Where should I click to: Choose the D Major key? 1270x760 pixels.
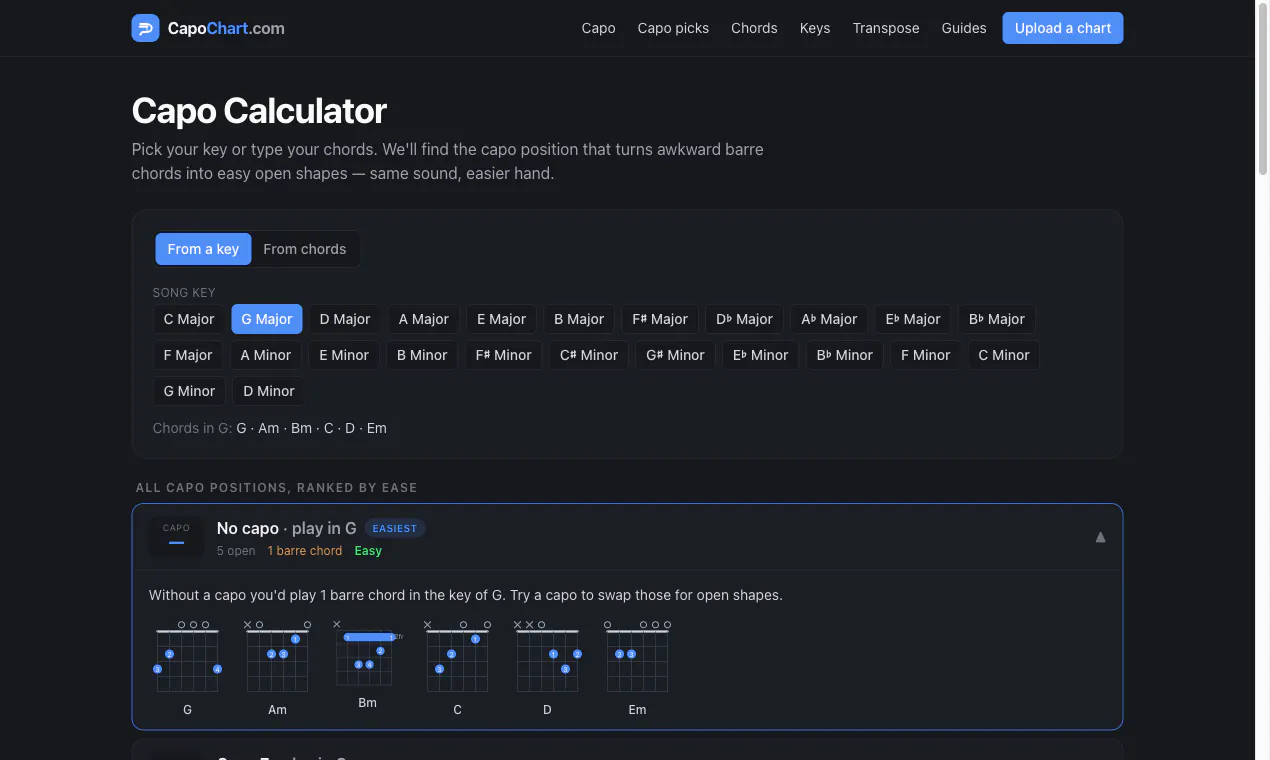coord(345,319)
